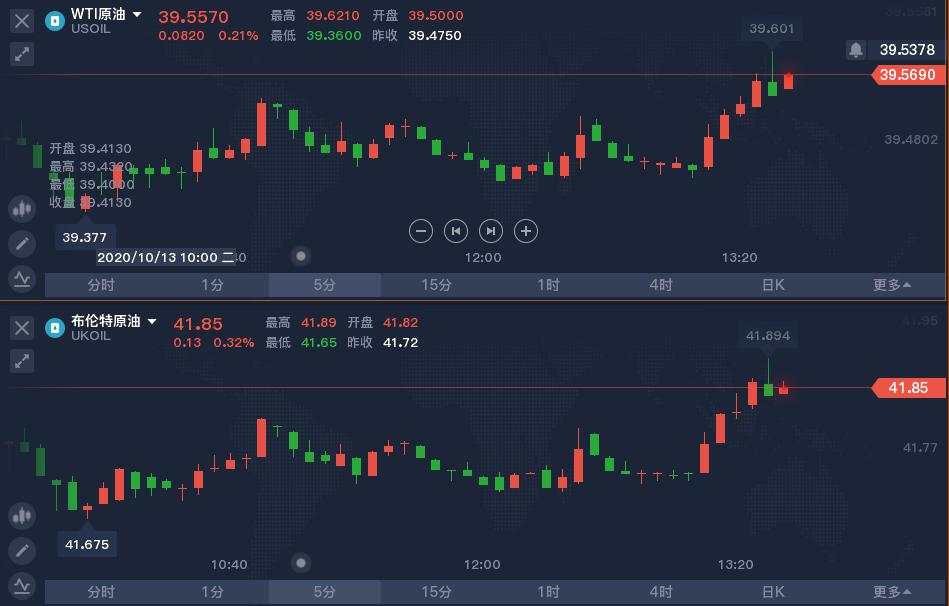Zoom in WTI chart with plus button
Screen dimensions: 949x606
(x=526, y=231)
